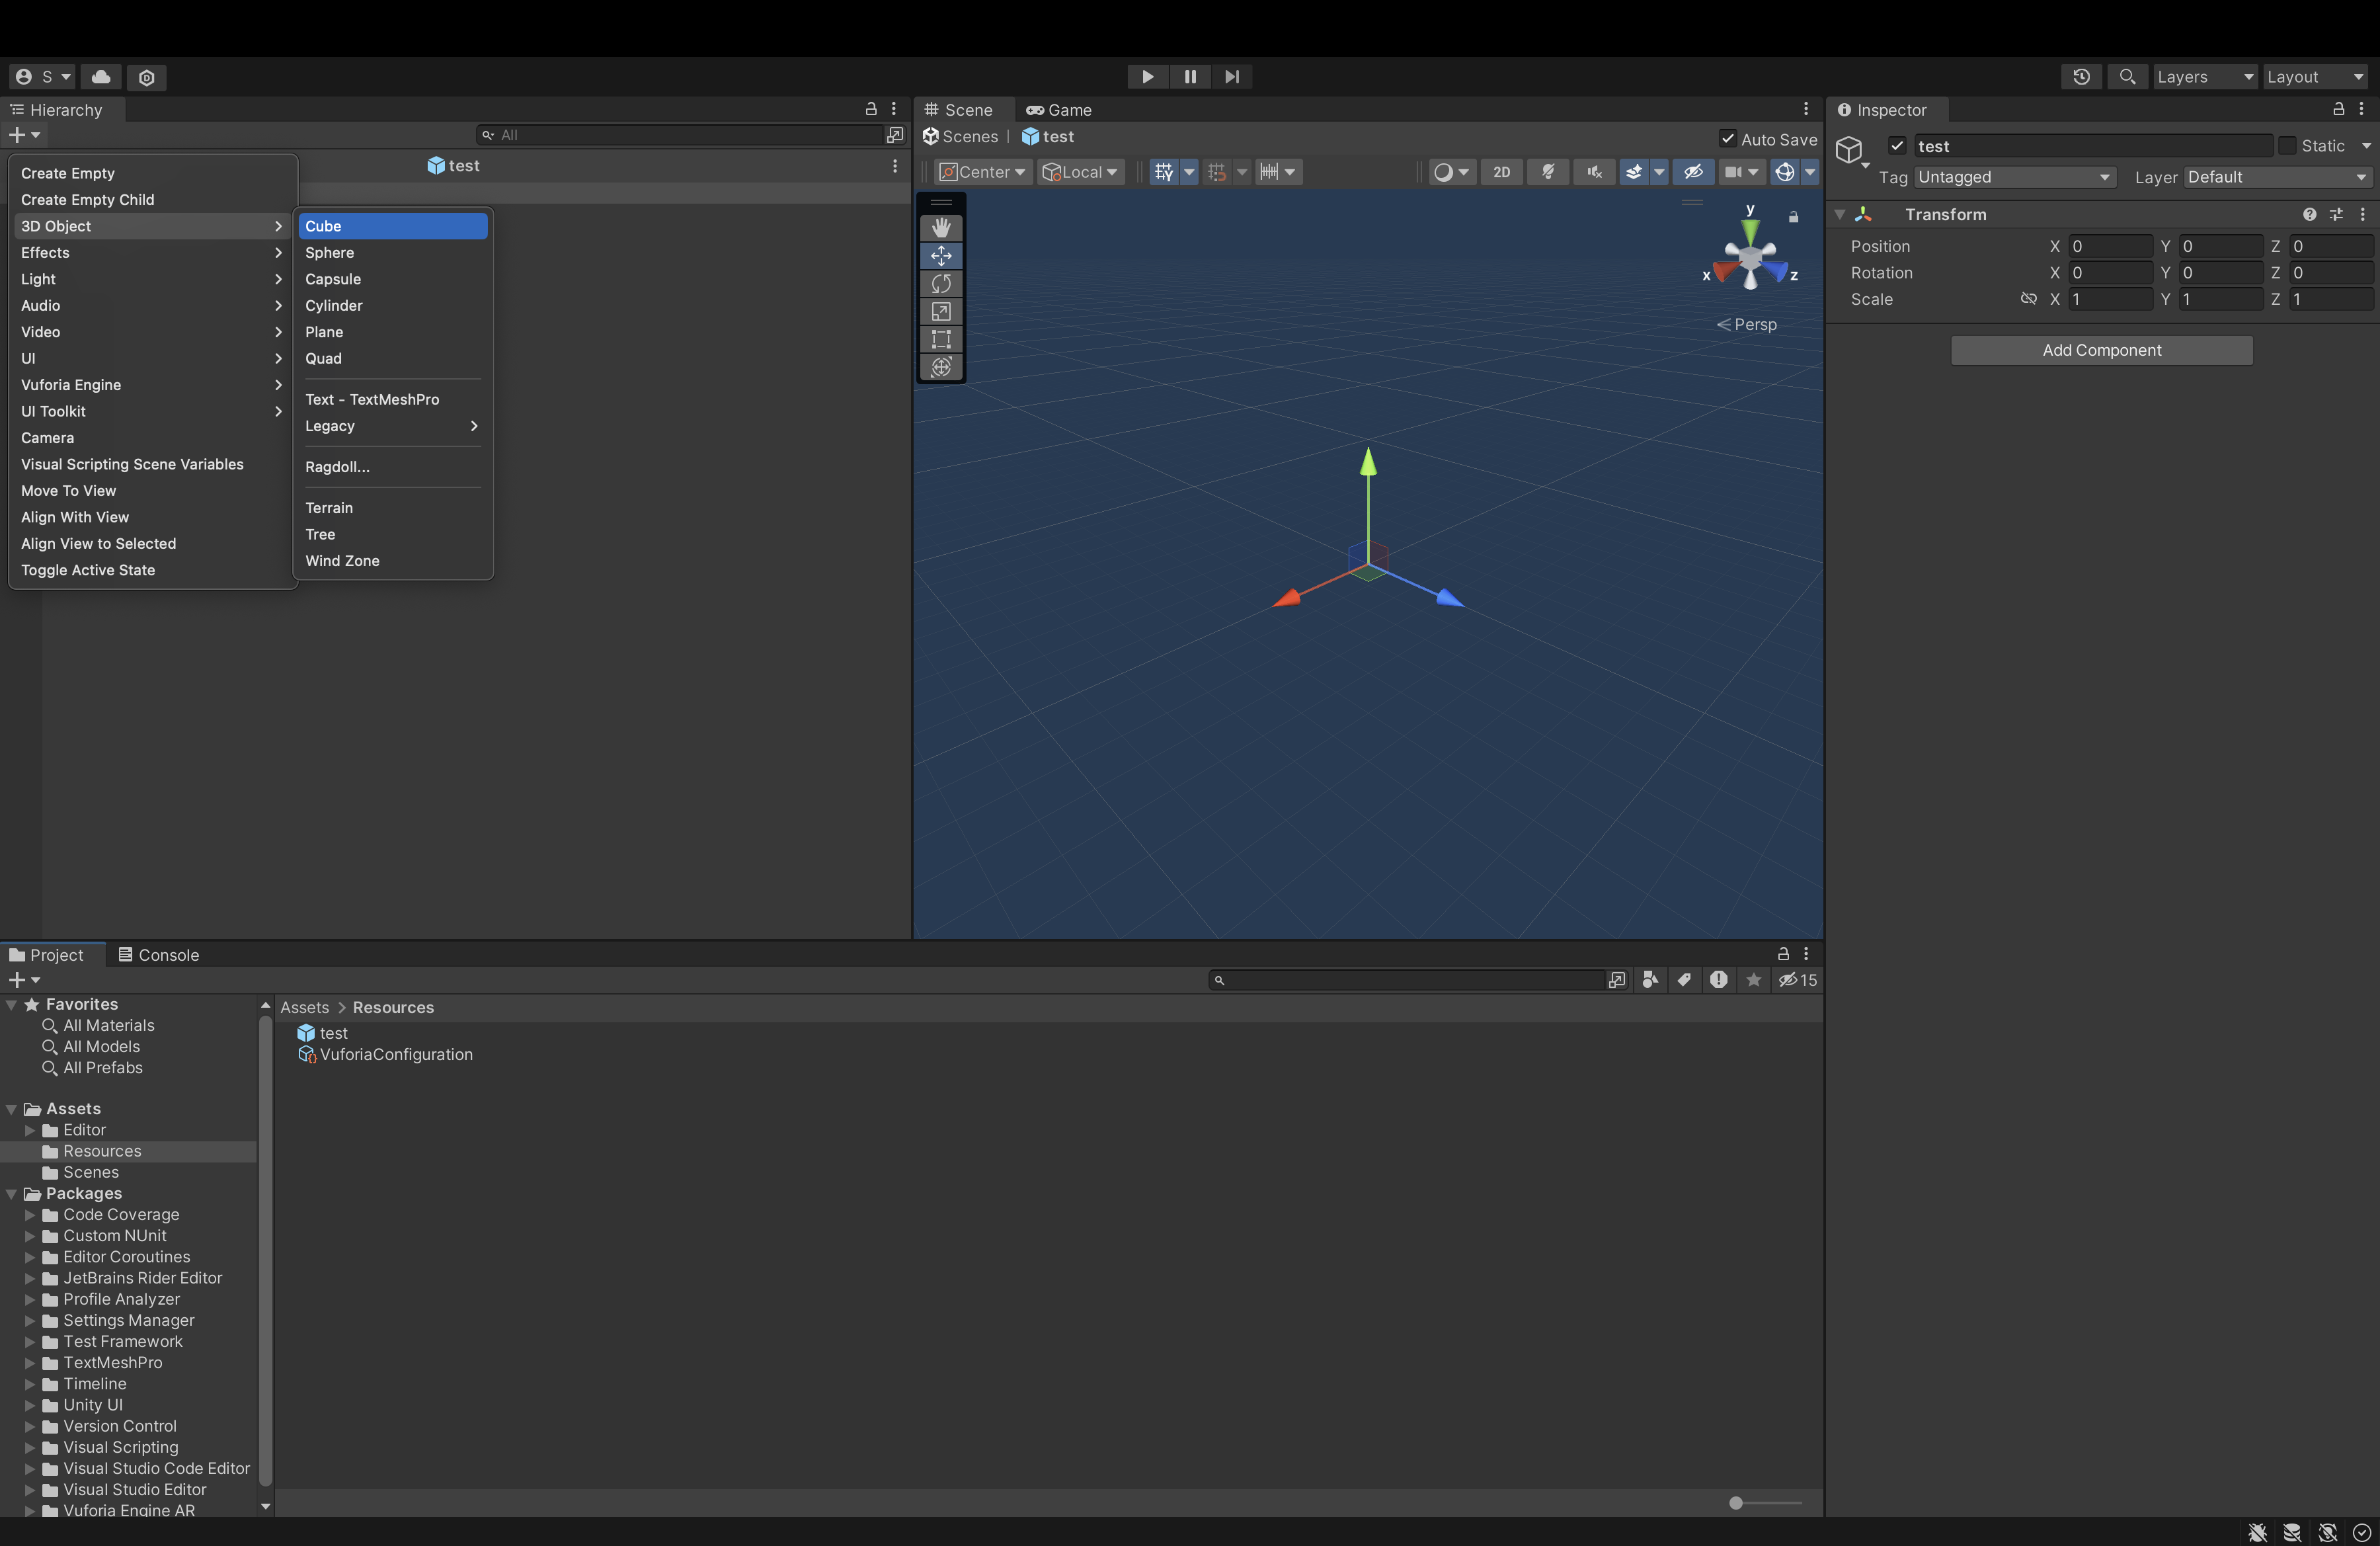Choose Sphere from 3D Object submenu
The width and height of the screenshot is (2380, 1546).
[x=330, y=253]
